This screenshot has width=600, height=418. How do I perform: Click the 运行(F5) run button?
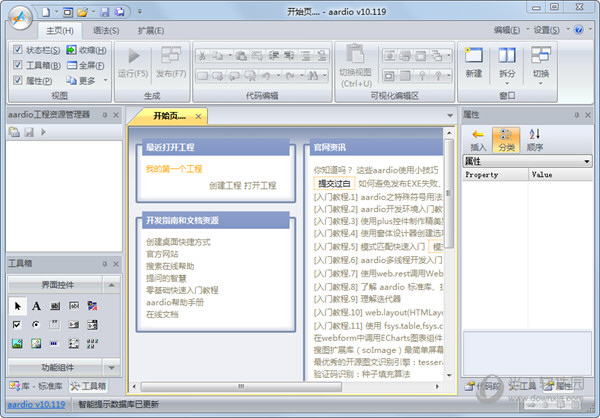133,62
